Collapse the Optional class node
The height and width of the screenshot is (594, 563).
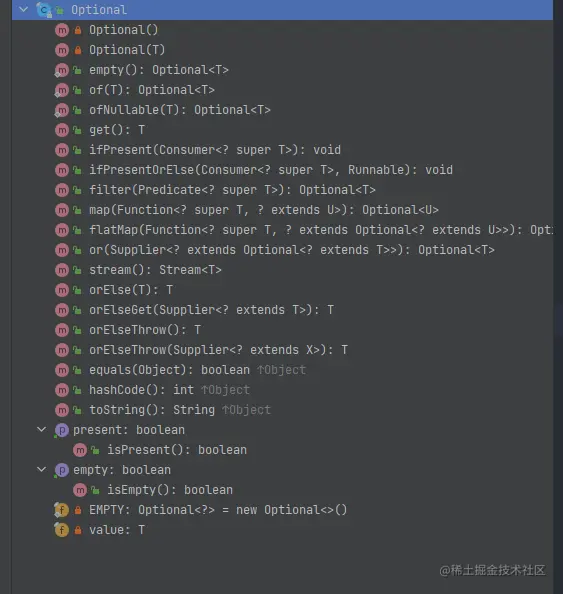point(23,9)
